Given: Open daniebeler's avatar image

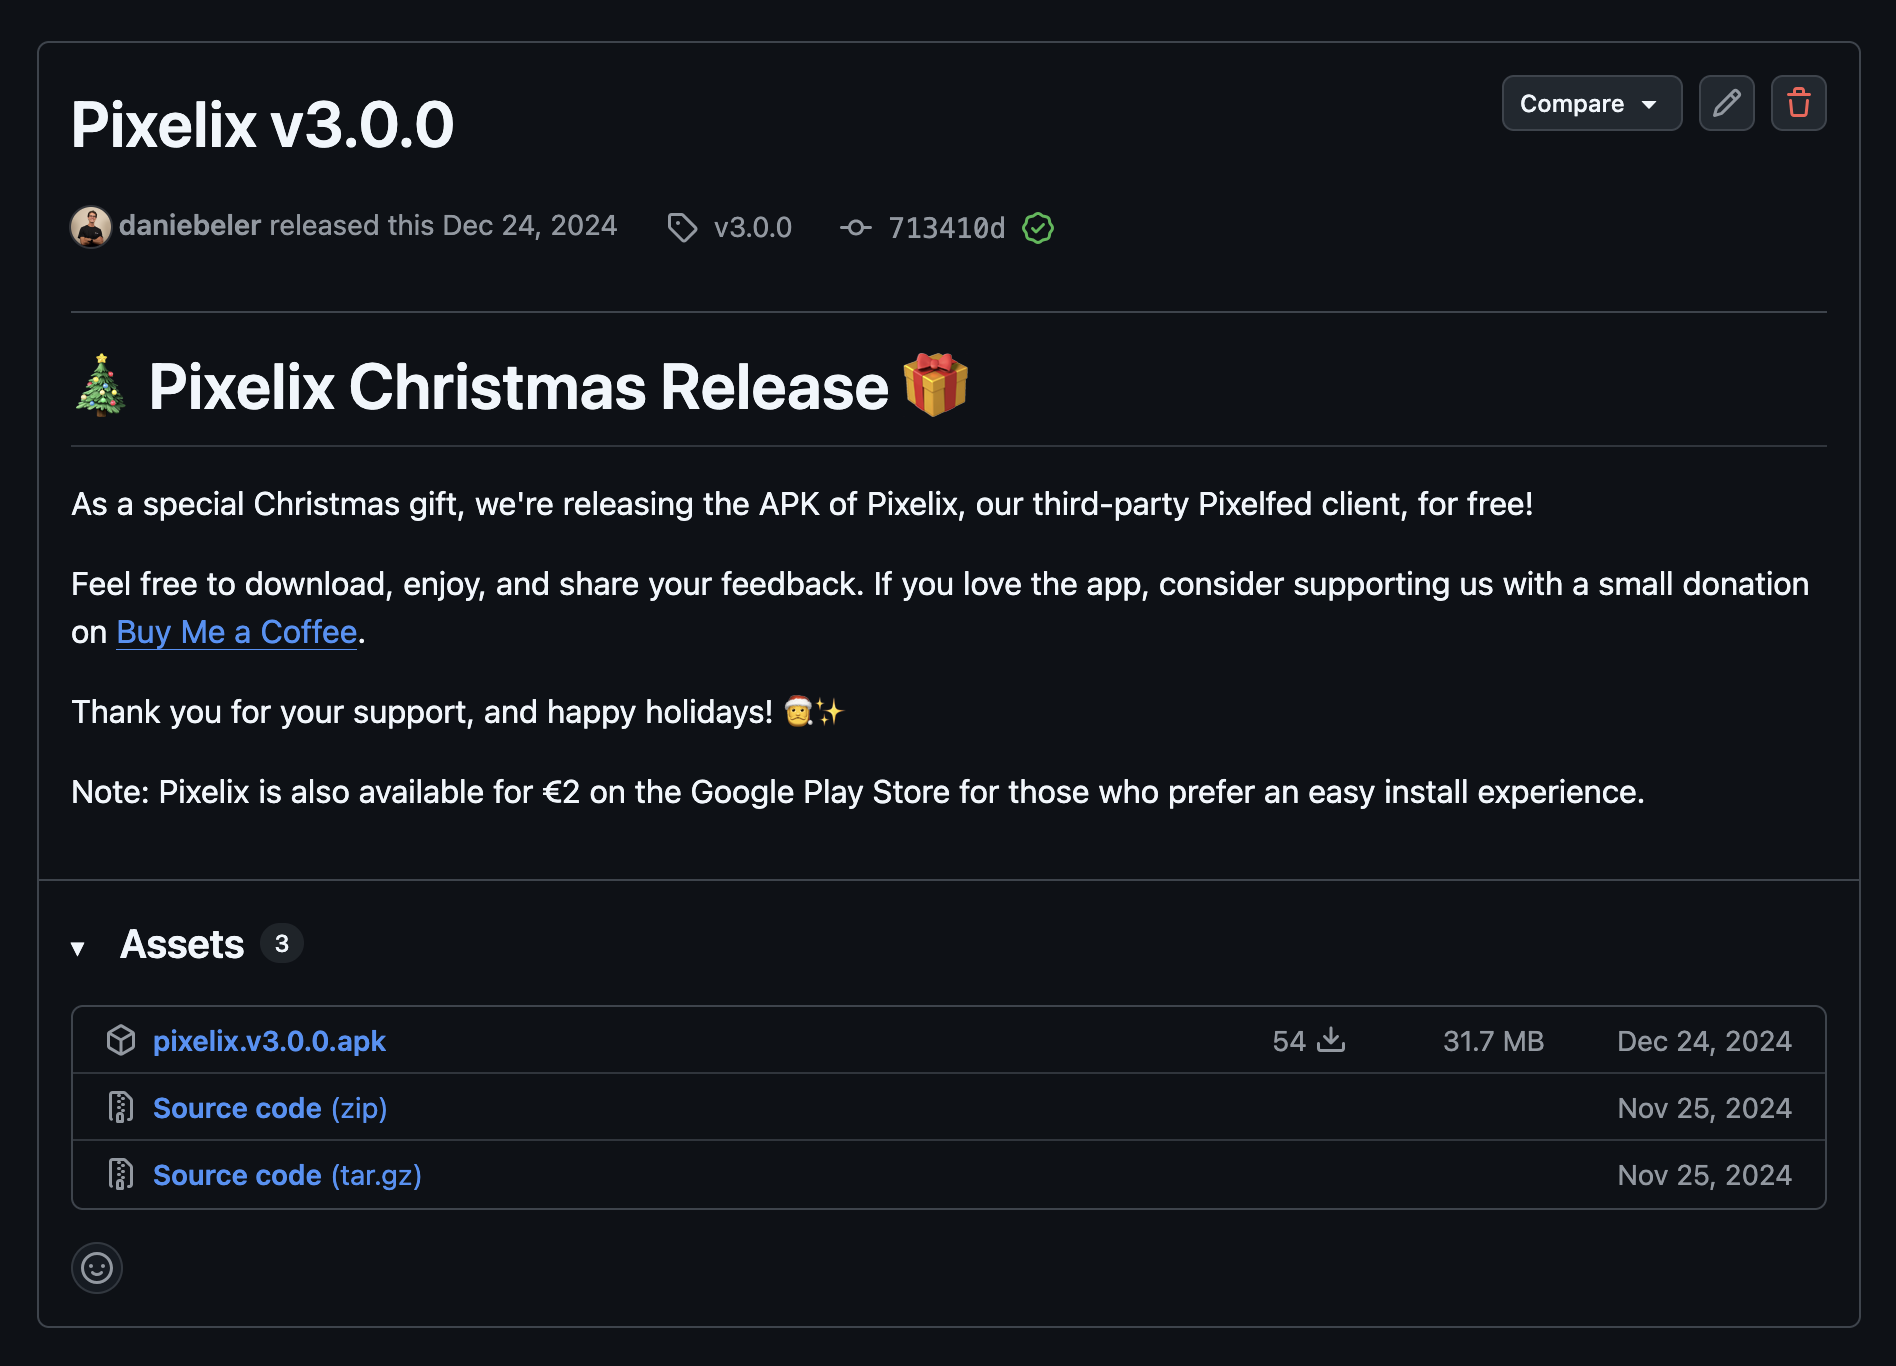Looking at the screenshot, I should point(91,227).
